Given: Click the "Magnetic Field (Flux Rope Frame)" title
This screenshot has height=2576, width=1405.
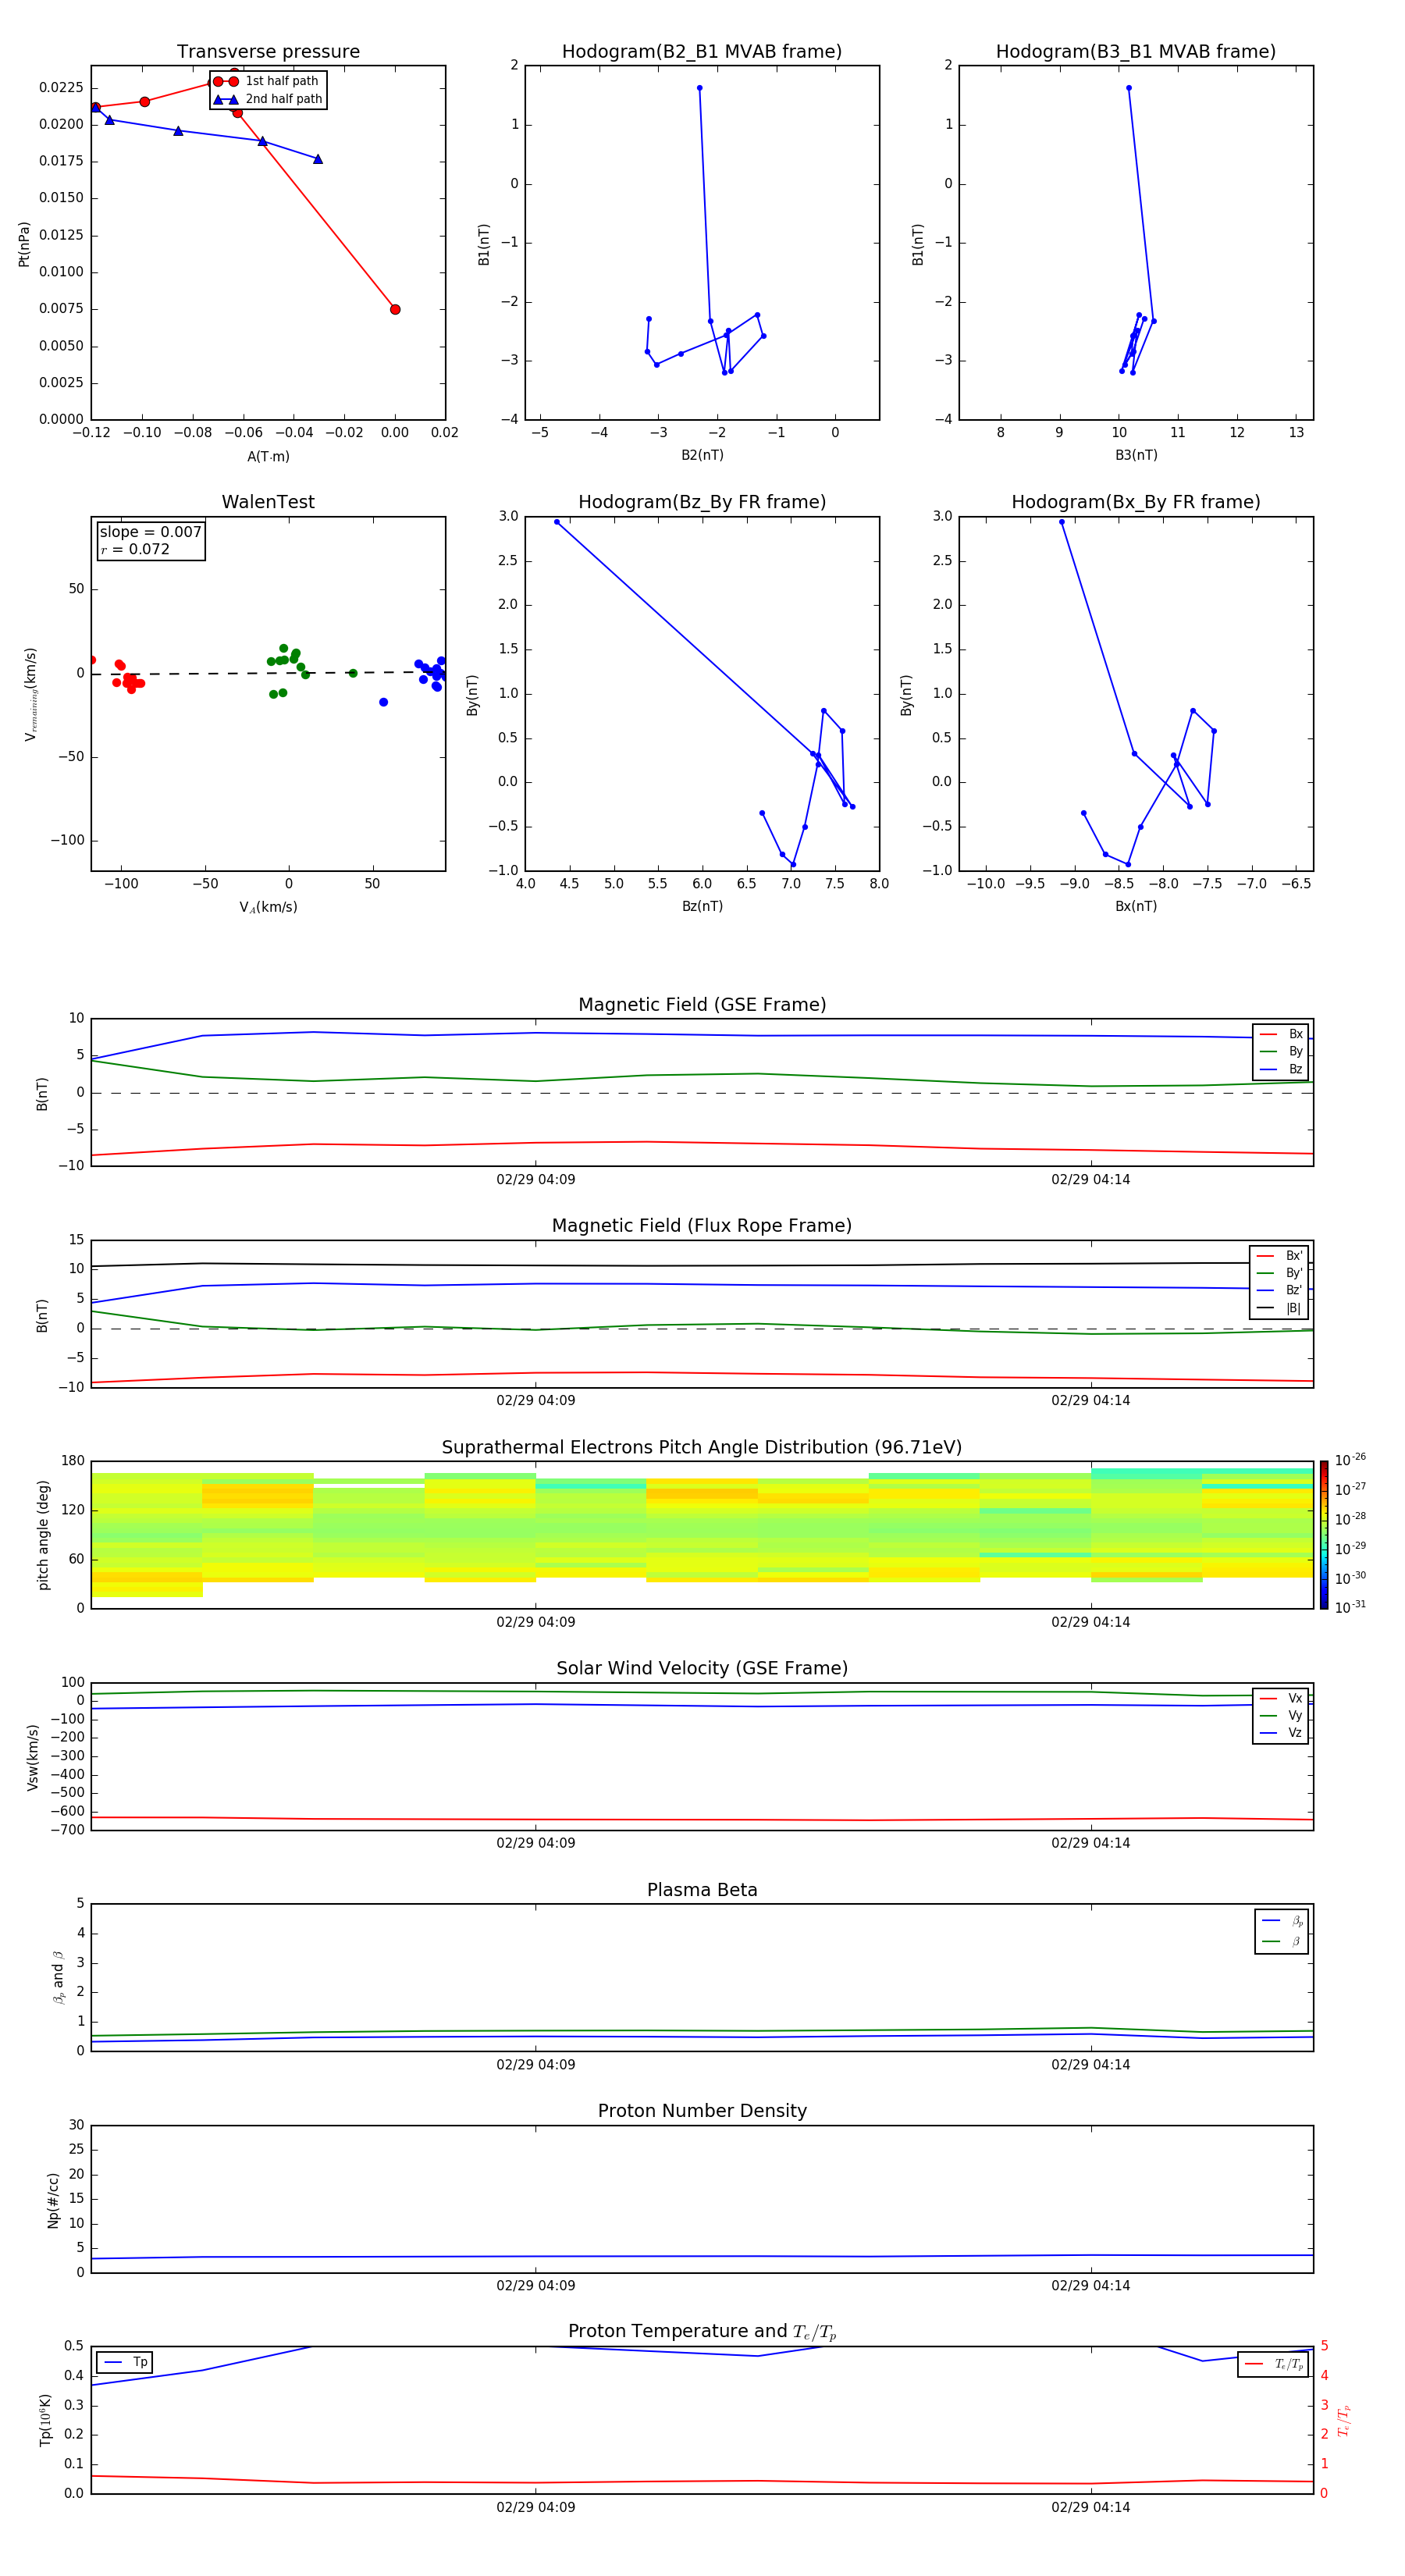Looking at the screenshot, I should click(x=702, y=1226).
